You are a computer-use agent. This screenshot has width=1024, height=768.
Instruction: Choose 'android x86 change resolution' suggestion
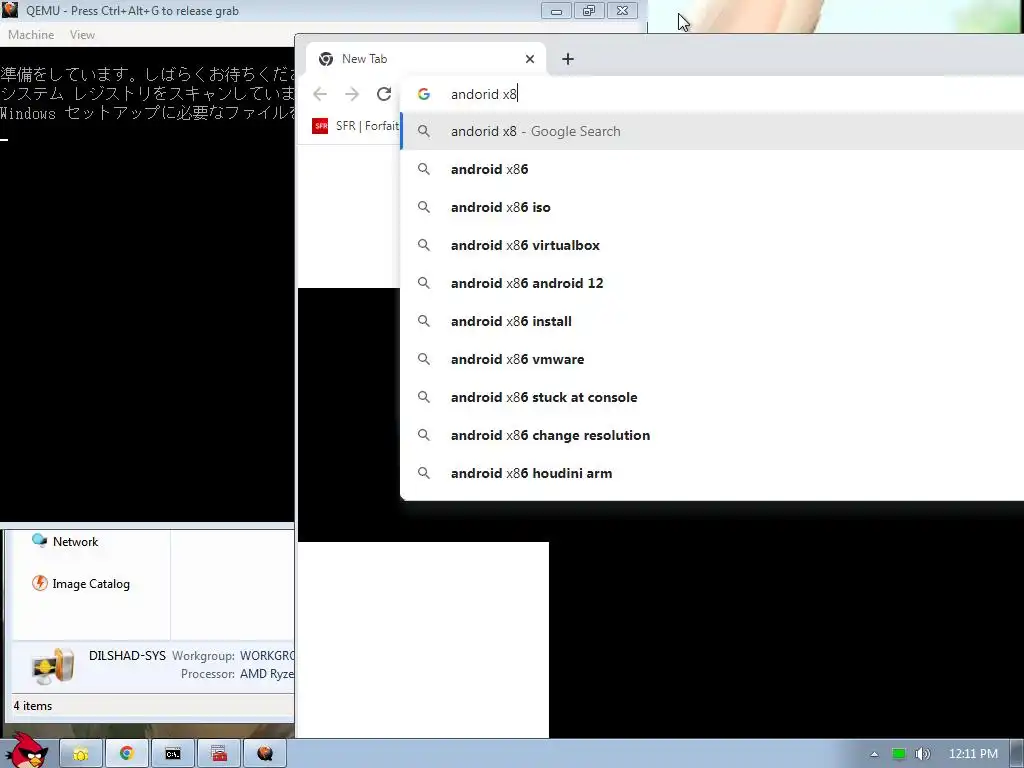coord(712,435)
